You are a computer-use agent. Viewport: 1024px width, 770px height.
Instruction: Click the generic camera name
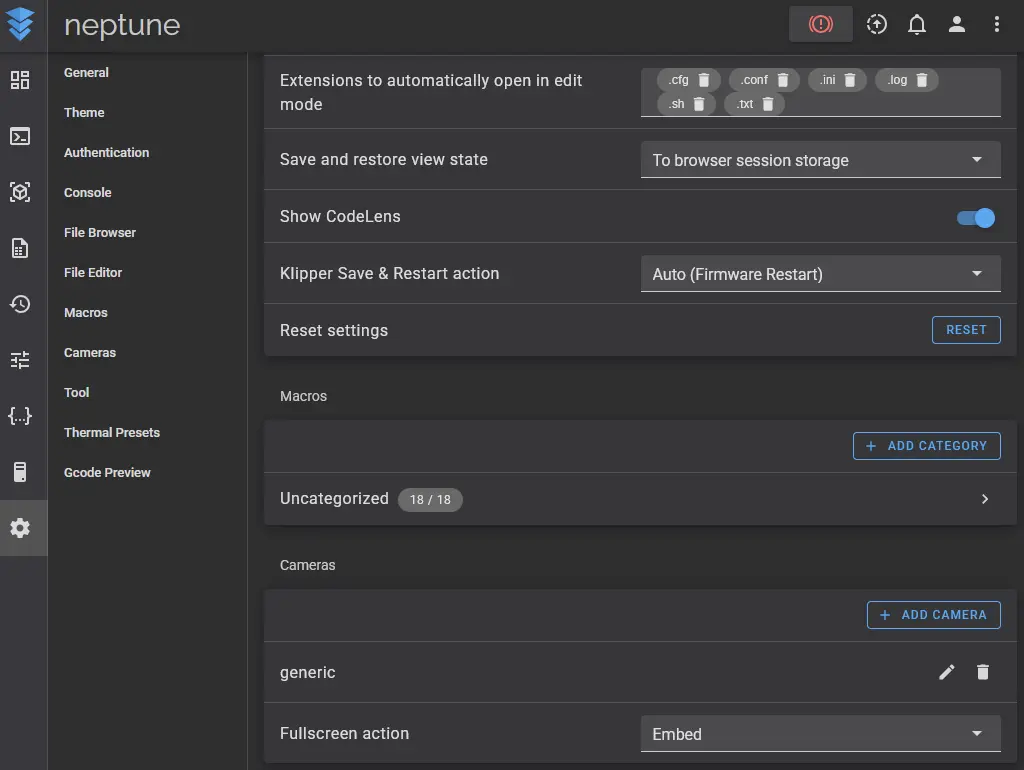308,673
